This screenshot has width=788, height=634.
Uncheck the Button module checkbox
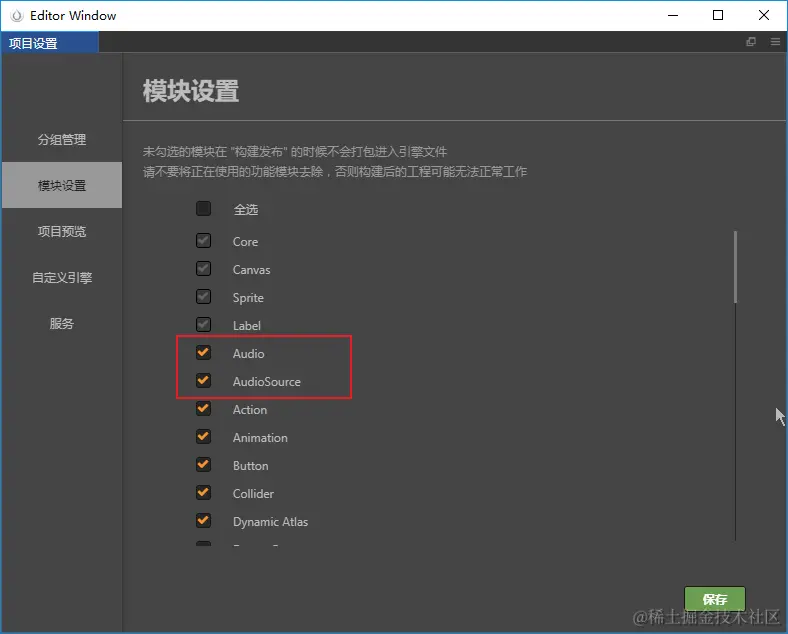point(204,465)
